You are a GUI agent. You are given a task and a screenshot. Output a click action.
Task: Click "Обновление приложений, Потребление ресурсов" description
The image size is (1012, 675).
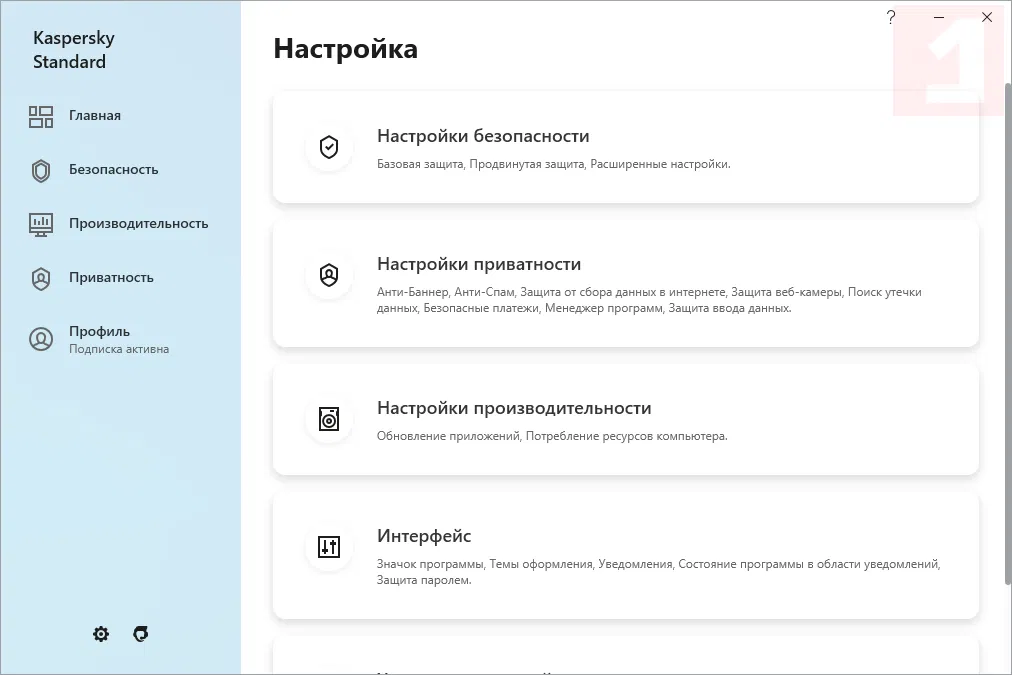pyautogui.click(x=552, y=436)
